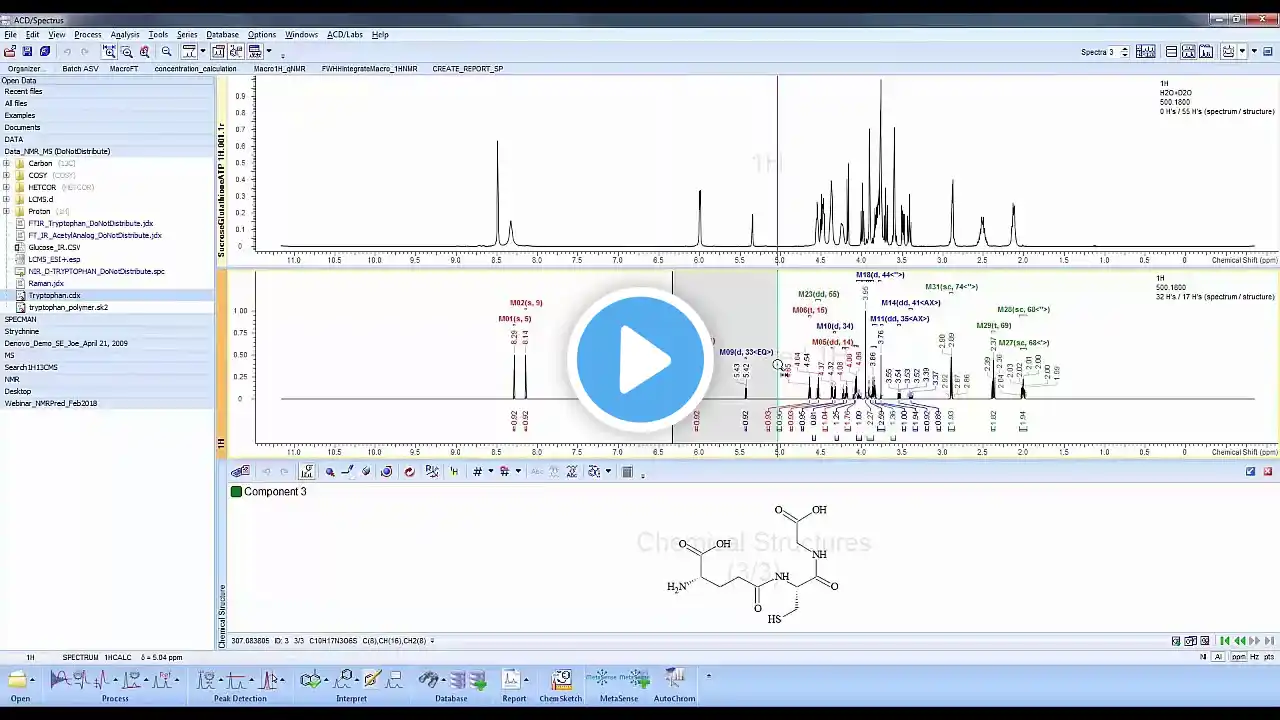This screenshot has width=1280, height=720.
Task: Expand the HETCOR folder in tree
Action: click(6, 187)
